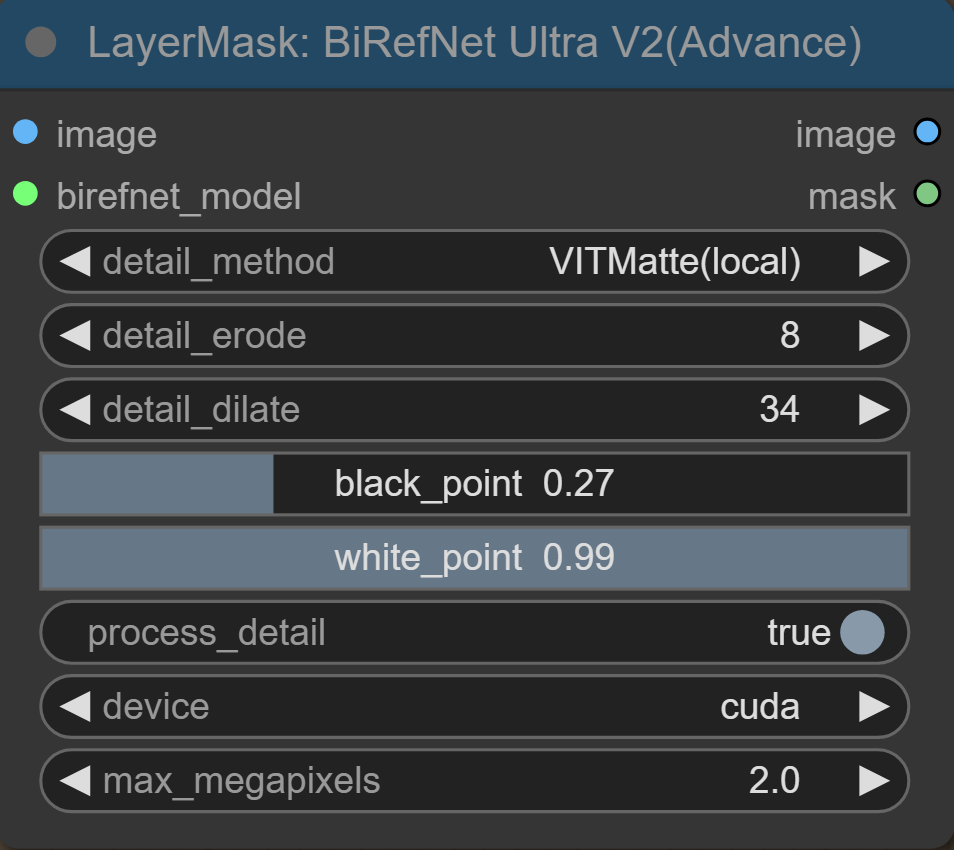Click the birefnet_model input socket dot
This screenshot has width=954, height=850.
point(25,194)
